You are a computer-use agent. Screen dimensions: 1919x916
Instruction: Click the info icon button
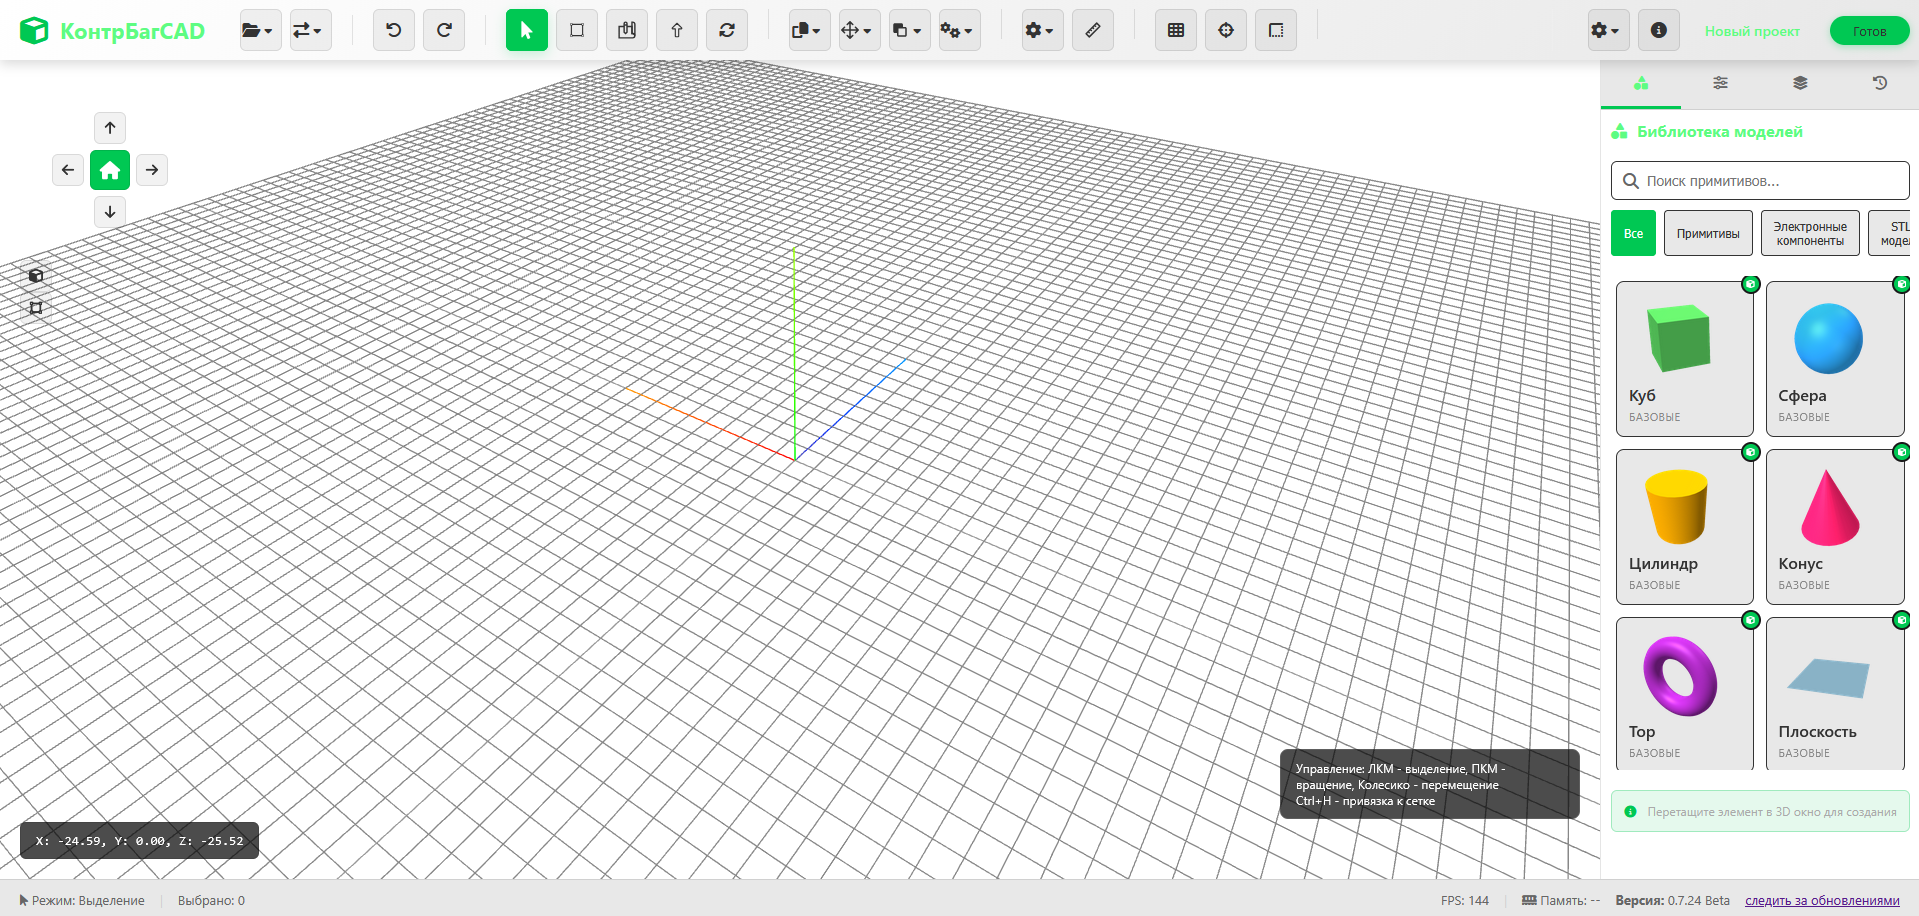point(1658,30)
